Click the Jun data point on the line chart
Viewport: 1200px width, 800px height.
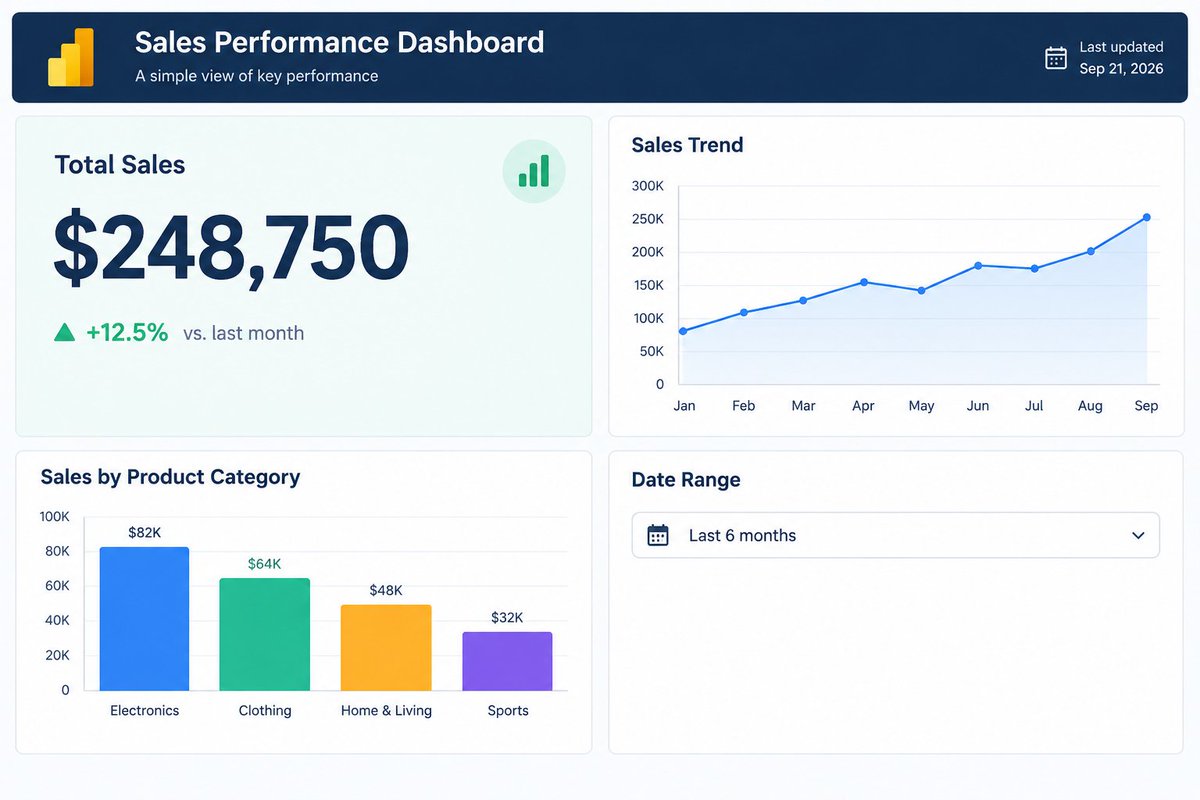(978, 265)
